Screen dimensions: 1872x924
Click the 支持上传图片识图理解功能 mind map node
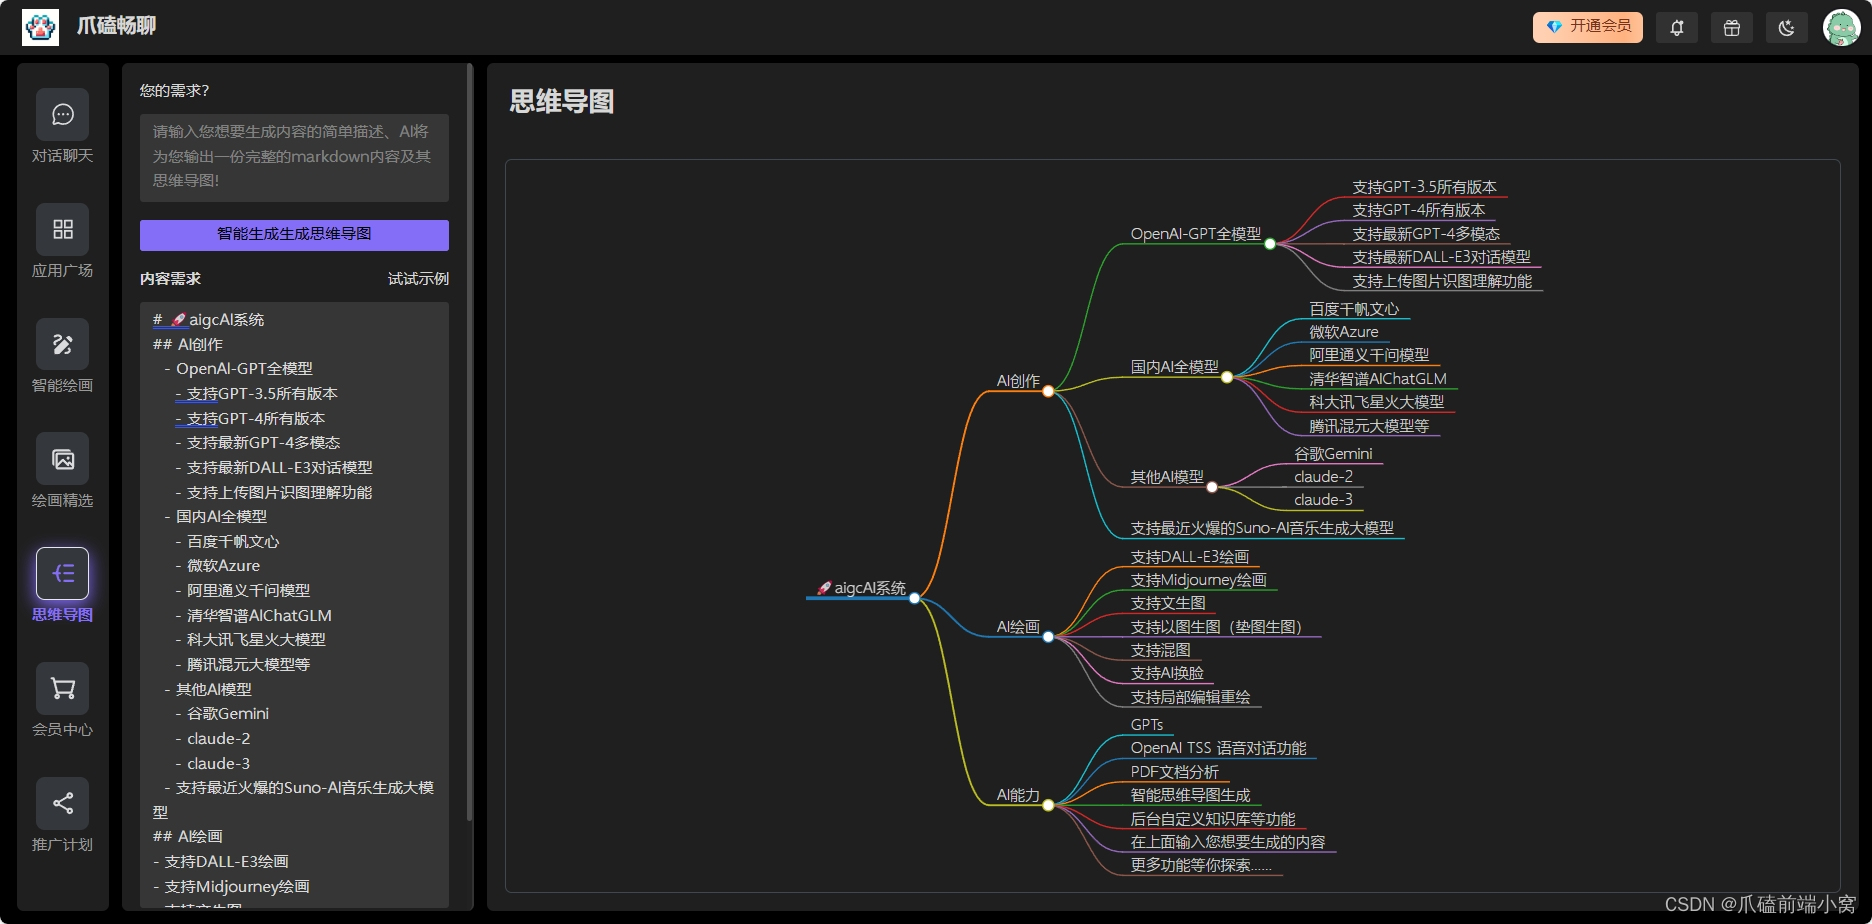coord(1442,281)
